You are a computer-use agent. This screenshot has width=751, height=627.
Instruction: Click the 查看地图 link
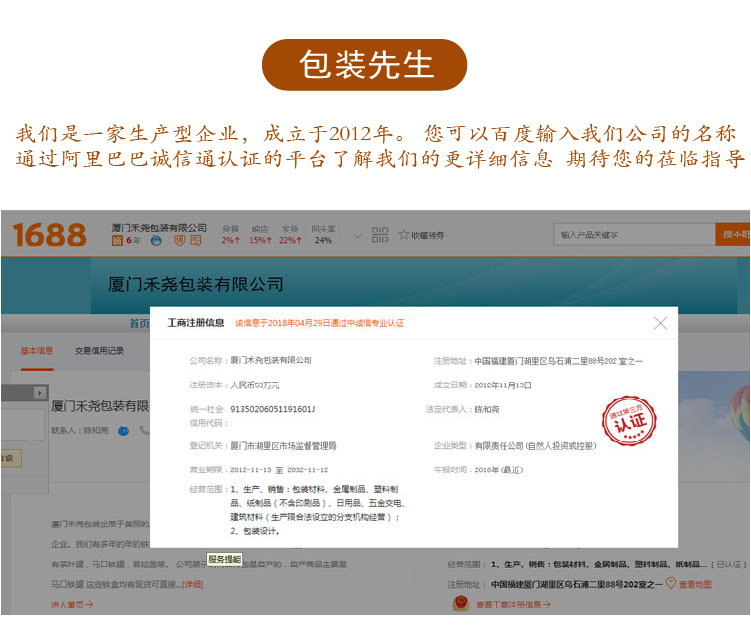tap(695, 584)
